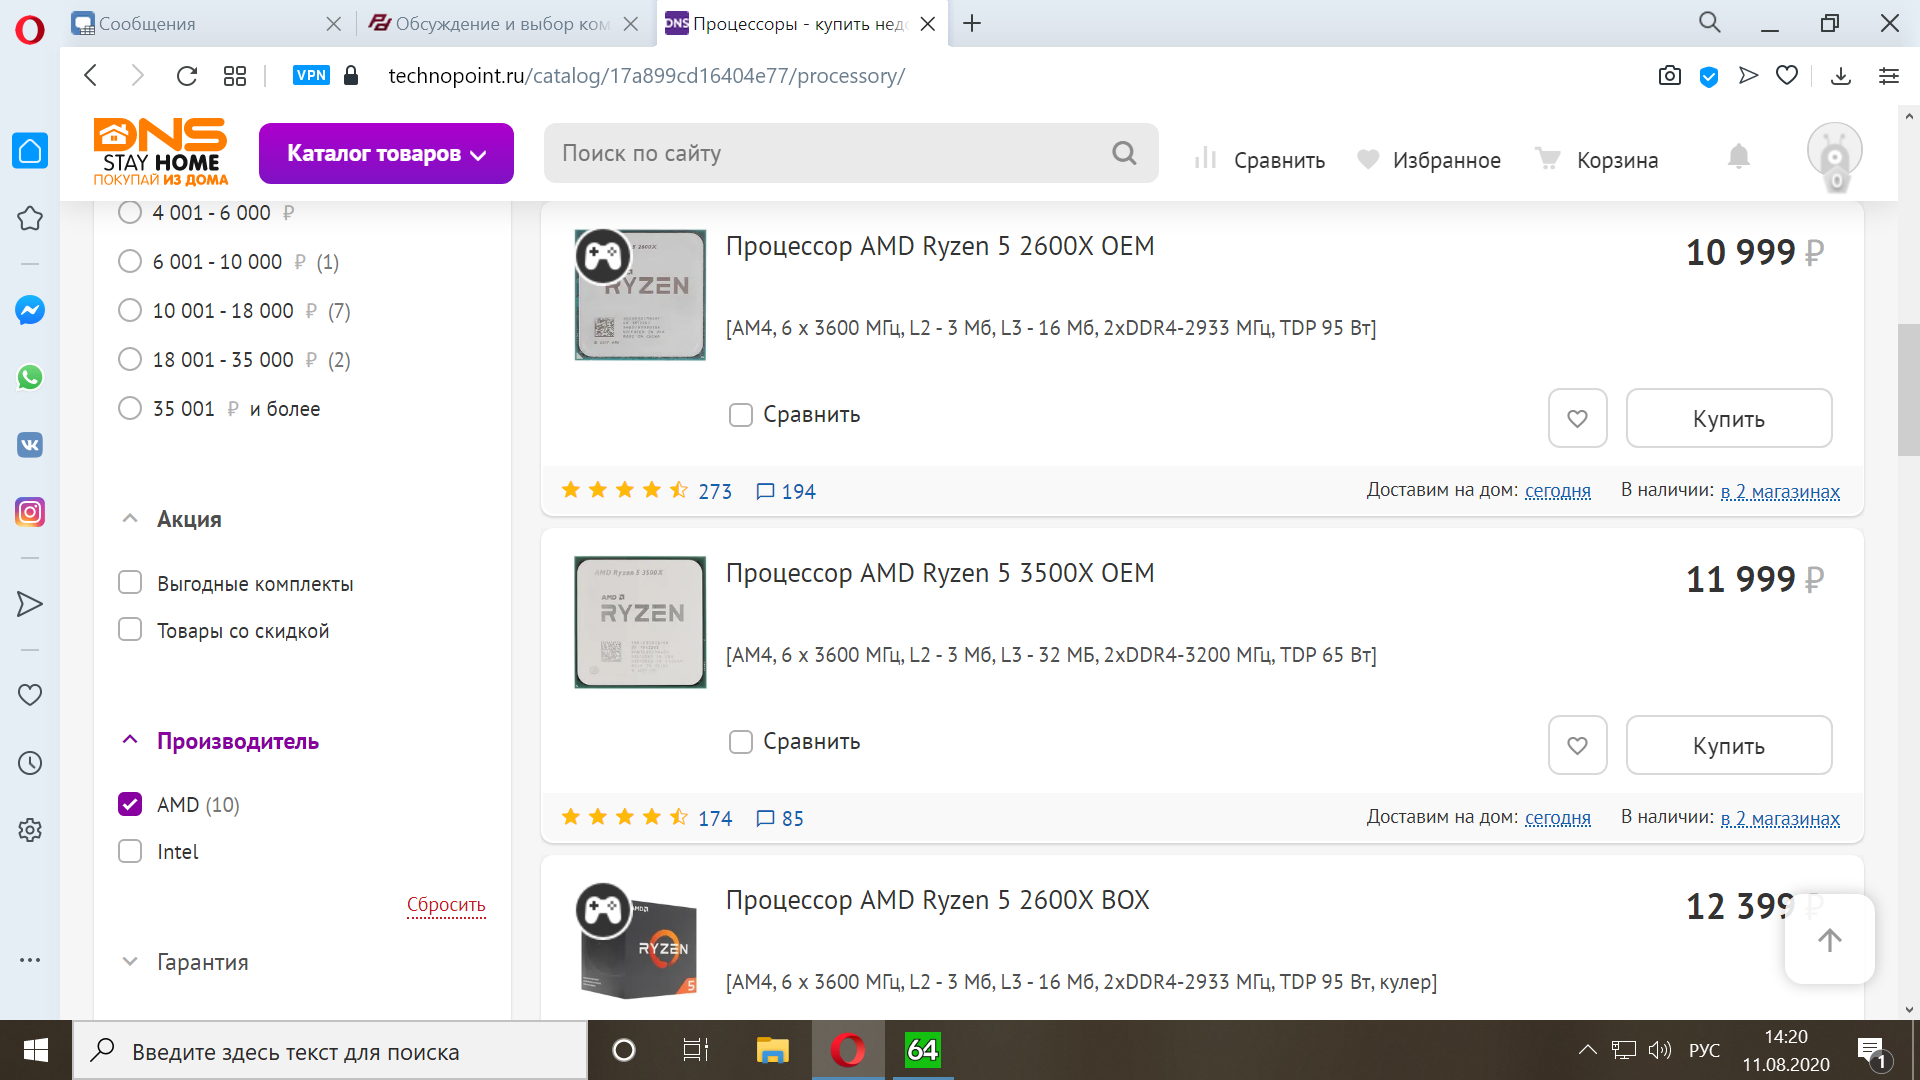Screen dimensions: 1920x1080
Task: Open Instagram sidebar panel
Action: tap(30, 512)
